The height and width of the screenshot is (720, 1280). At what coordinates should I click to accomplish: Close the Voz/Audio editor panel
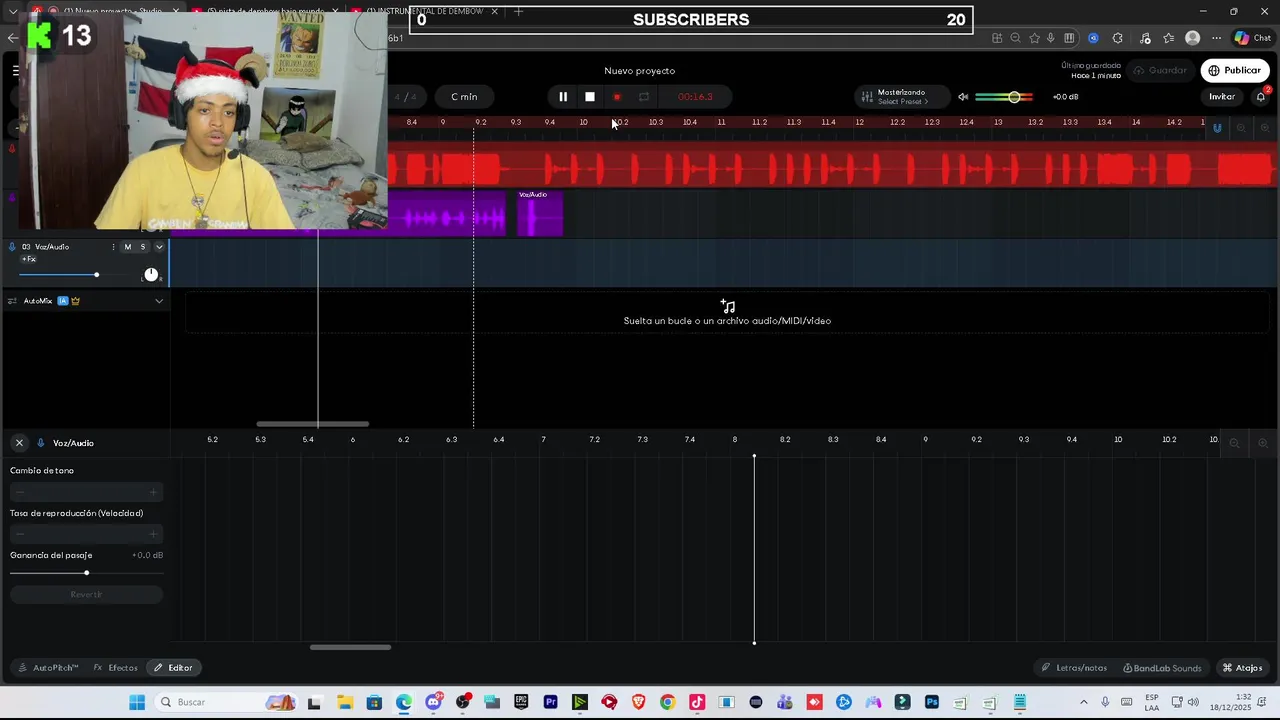point(19,443)
